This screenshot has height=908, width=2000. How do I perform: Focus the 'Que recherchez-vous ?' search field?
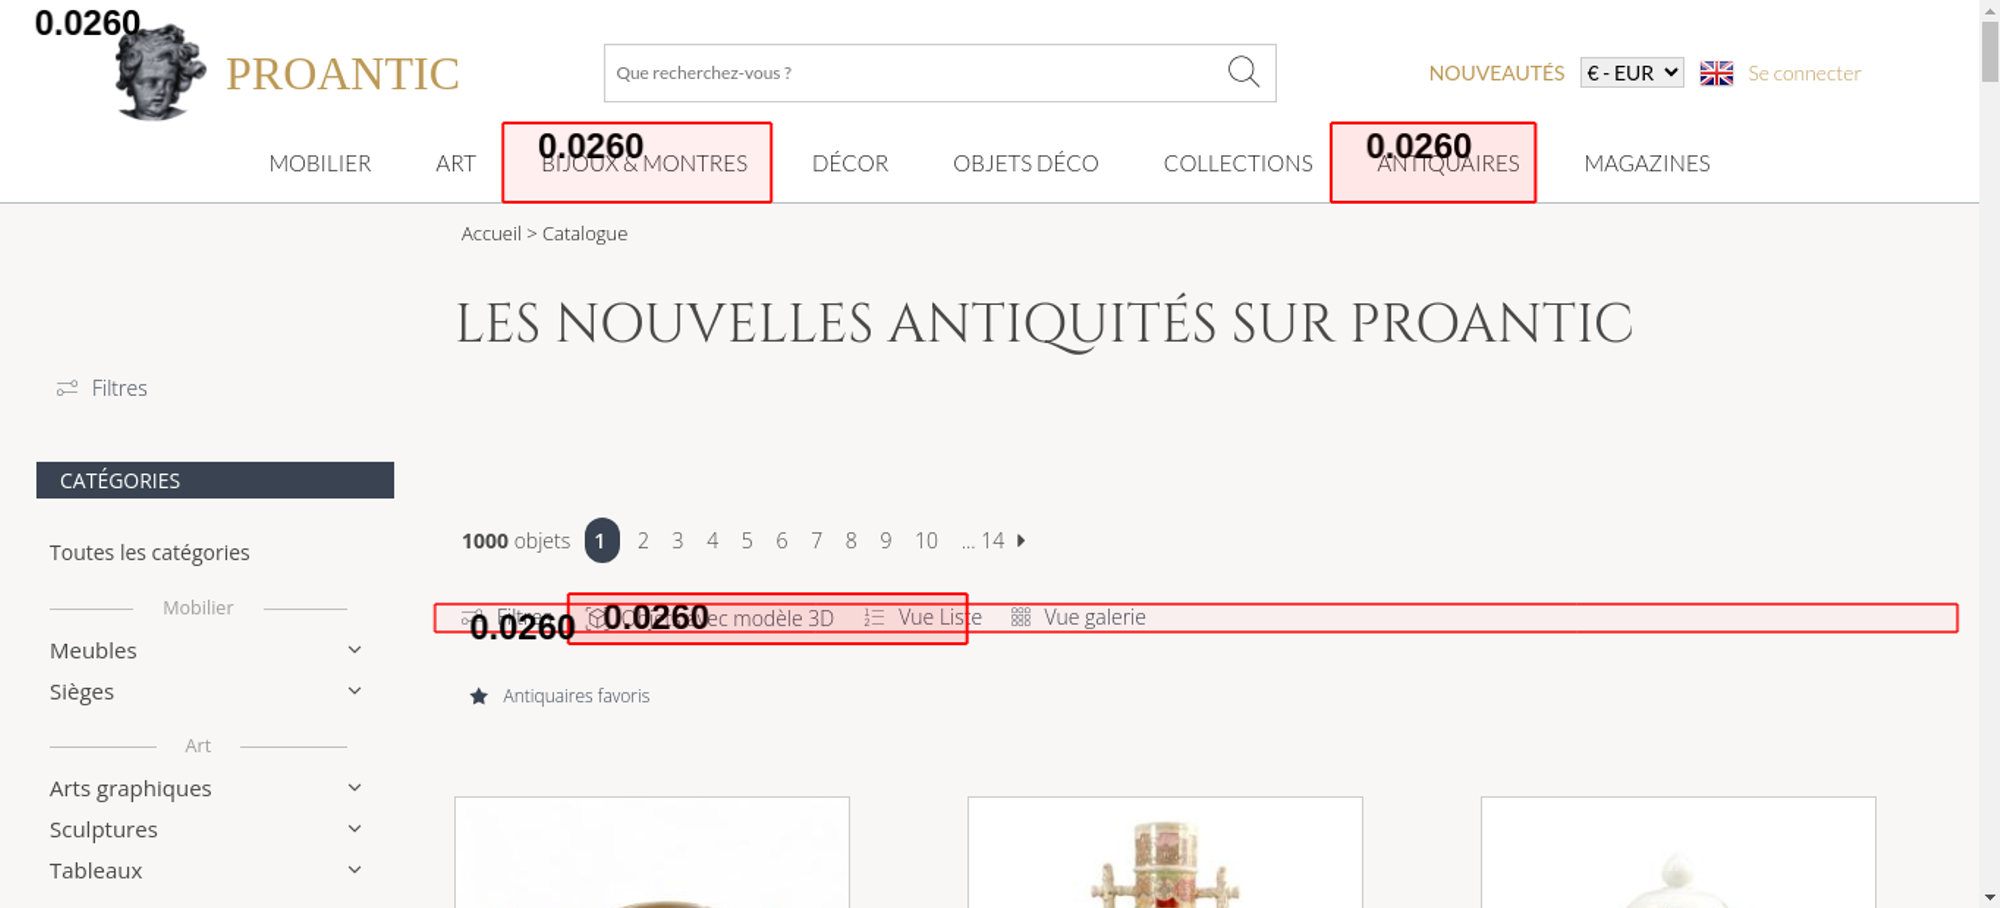click(910, 73)
